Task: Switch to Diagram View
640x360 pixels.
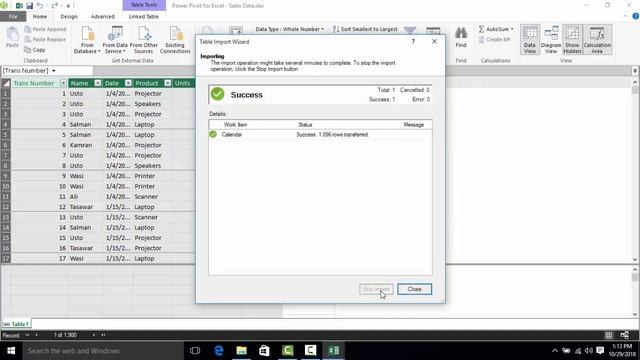Action: click(x=551, y=40)
